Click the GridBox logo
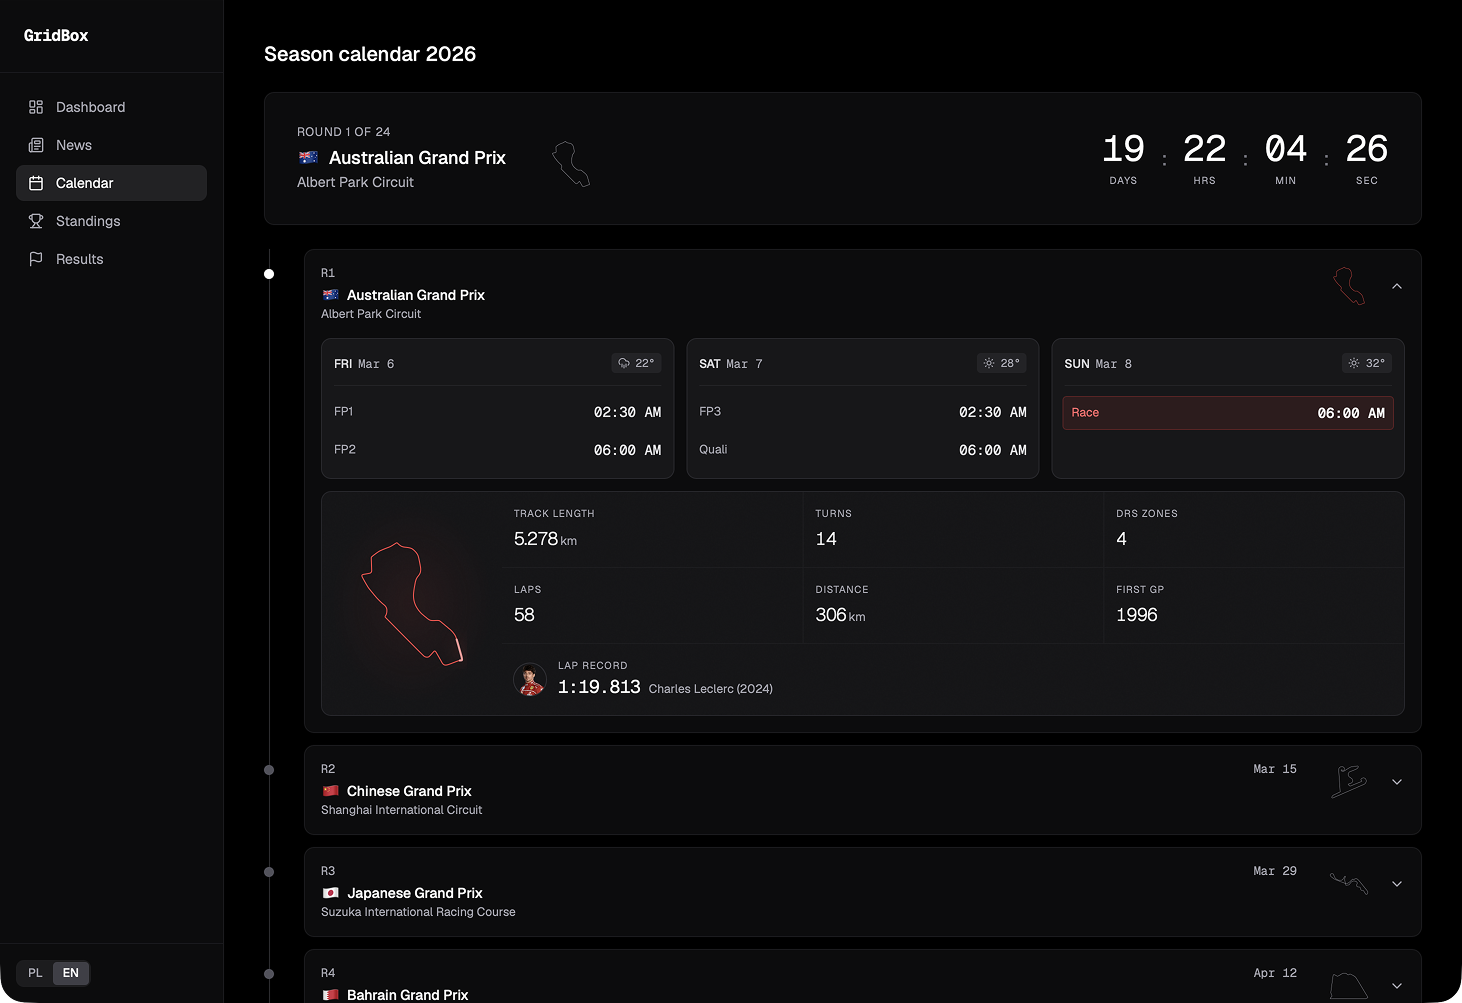 [55, 35]
